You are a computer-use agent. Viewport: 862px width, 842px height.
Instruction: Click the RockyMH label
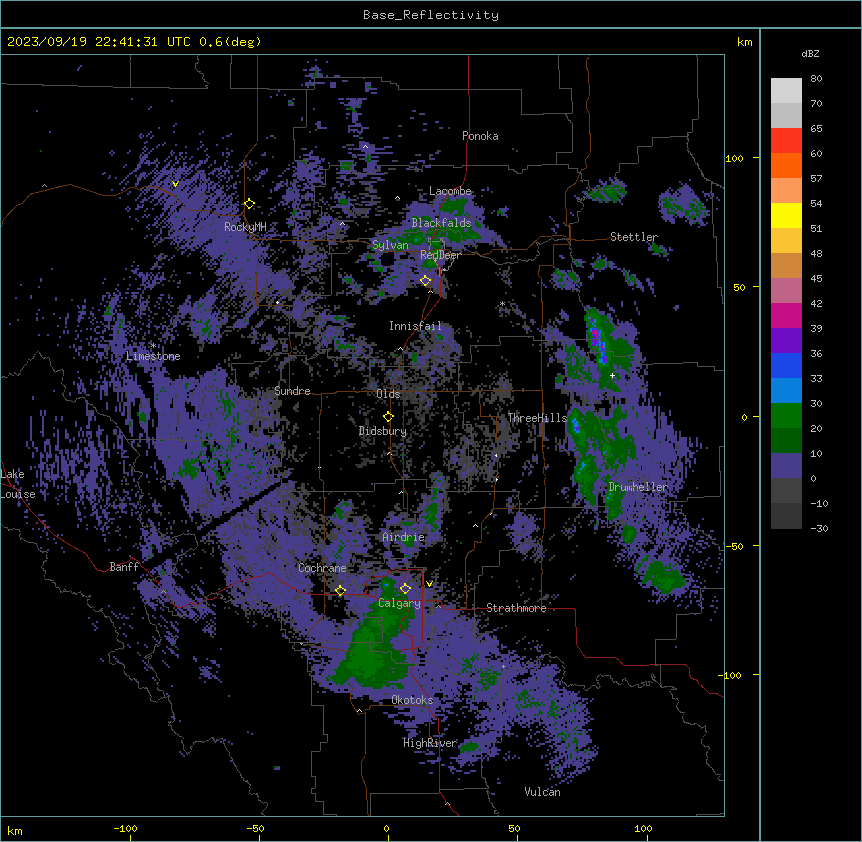[245, 227]
